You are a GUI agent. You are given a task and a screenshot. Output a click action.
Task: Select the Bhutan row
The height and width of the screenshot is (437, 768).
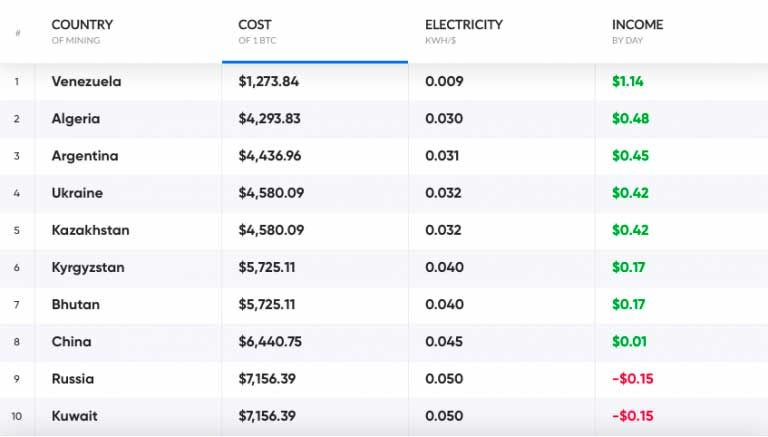pos(76,304)
